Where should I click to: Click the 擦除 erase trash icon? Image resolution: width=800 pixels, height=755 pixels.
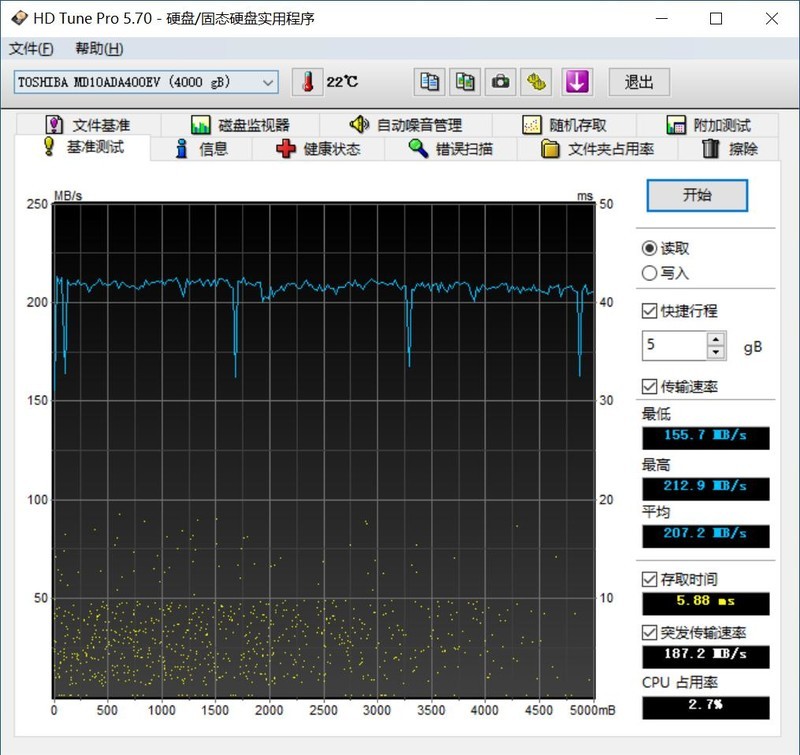point(711,148)
